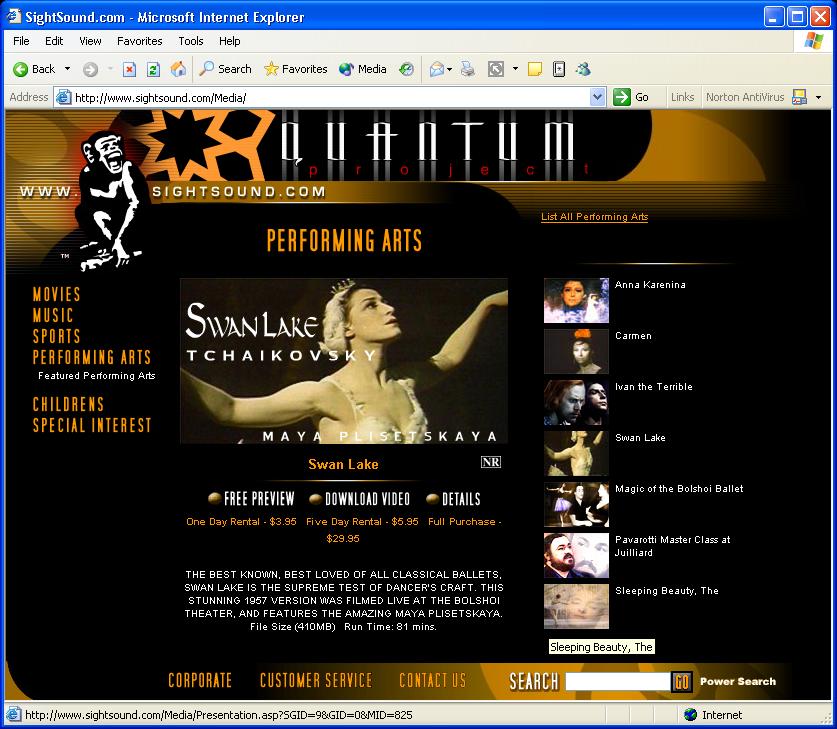Click the Anna Karenina thumbnail
Image resolution: width=837 pixels, height=729 pixels.
coord(577,300)
